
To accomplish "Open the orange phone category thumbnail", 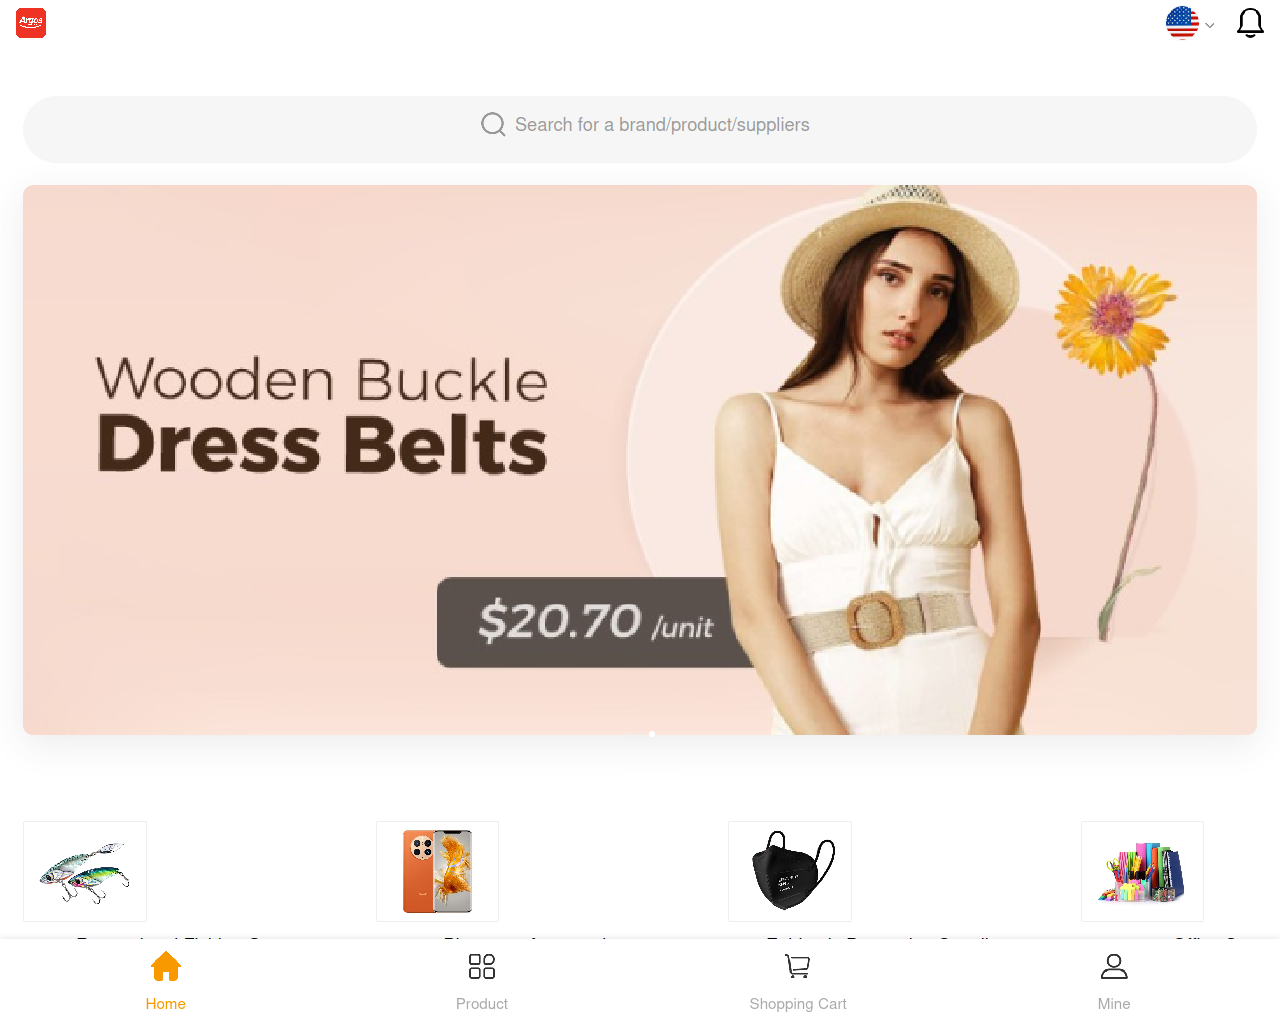I will 437,871.
